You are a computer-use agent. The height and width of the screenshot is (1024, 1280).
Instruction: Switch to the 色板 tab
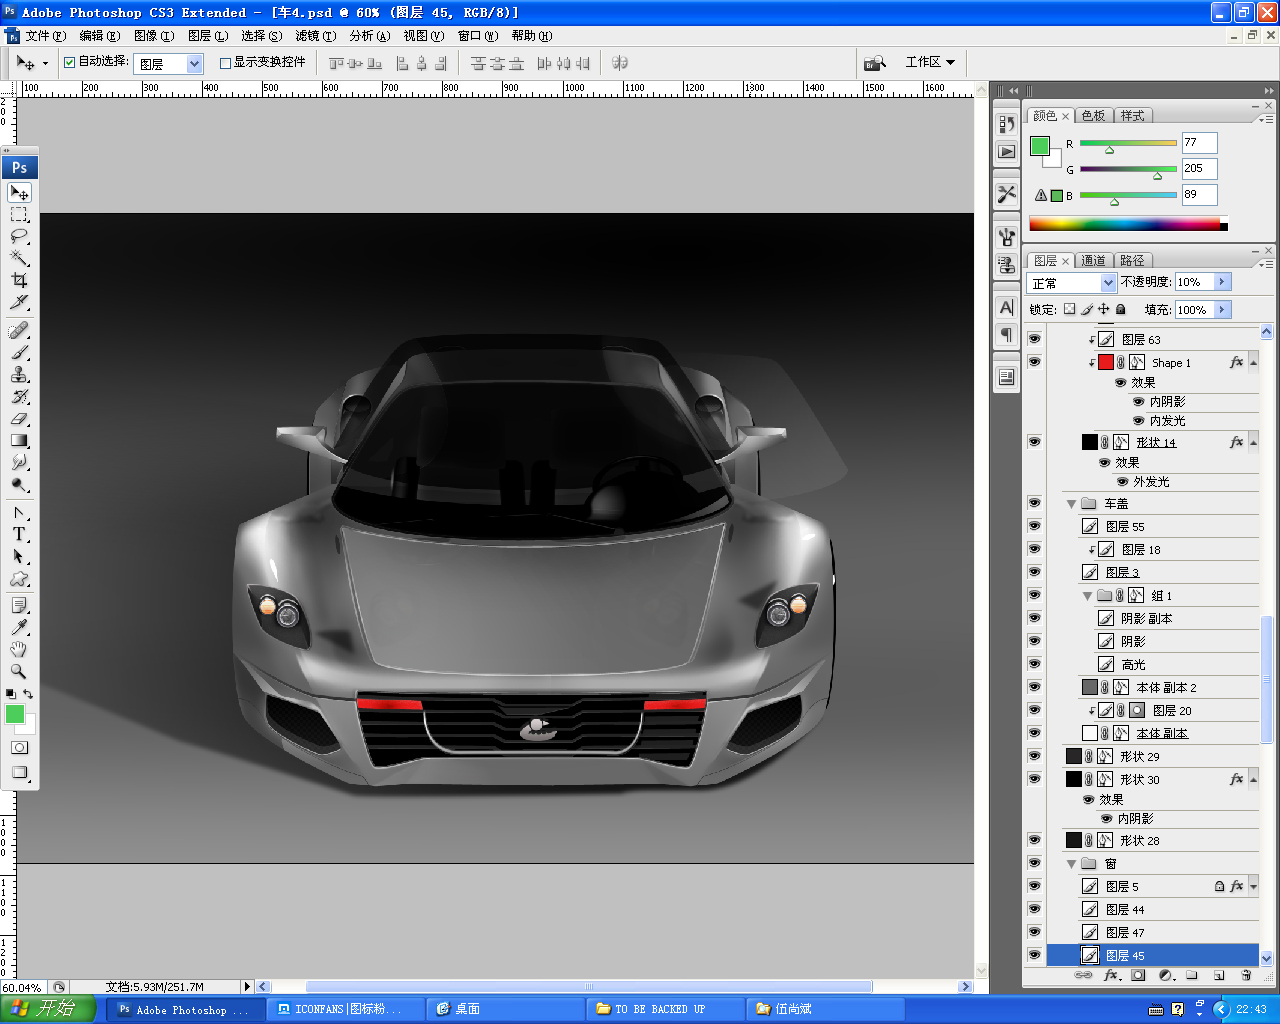[x=1093, y=116]
